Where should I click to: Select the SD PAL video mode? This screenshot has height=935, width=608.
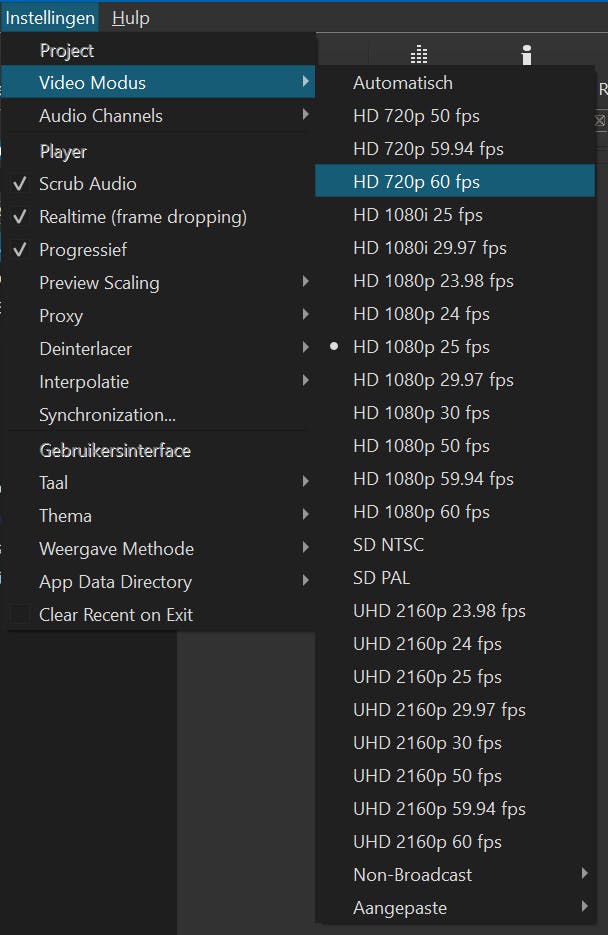coord(381,578)
